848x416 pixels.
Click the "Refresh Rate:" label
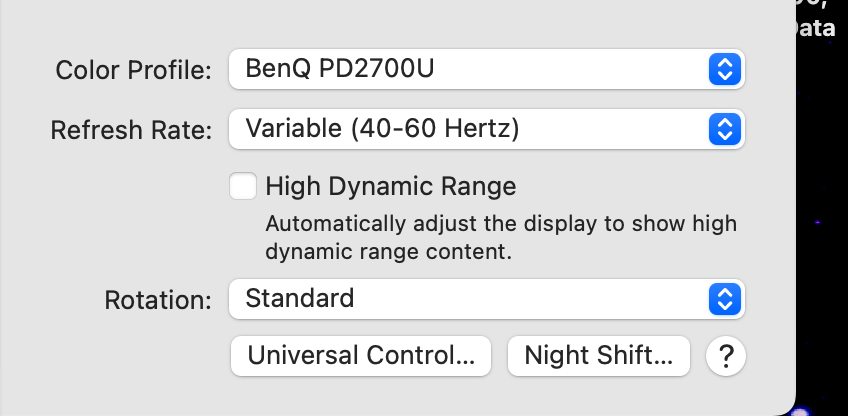(x=131, y=129)
